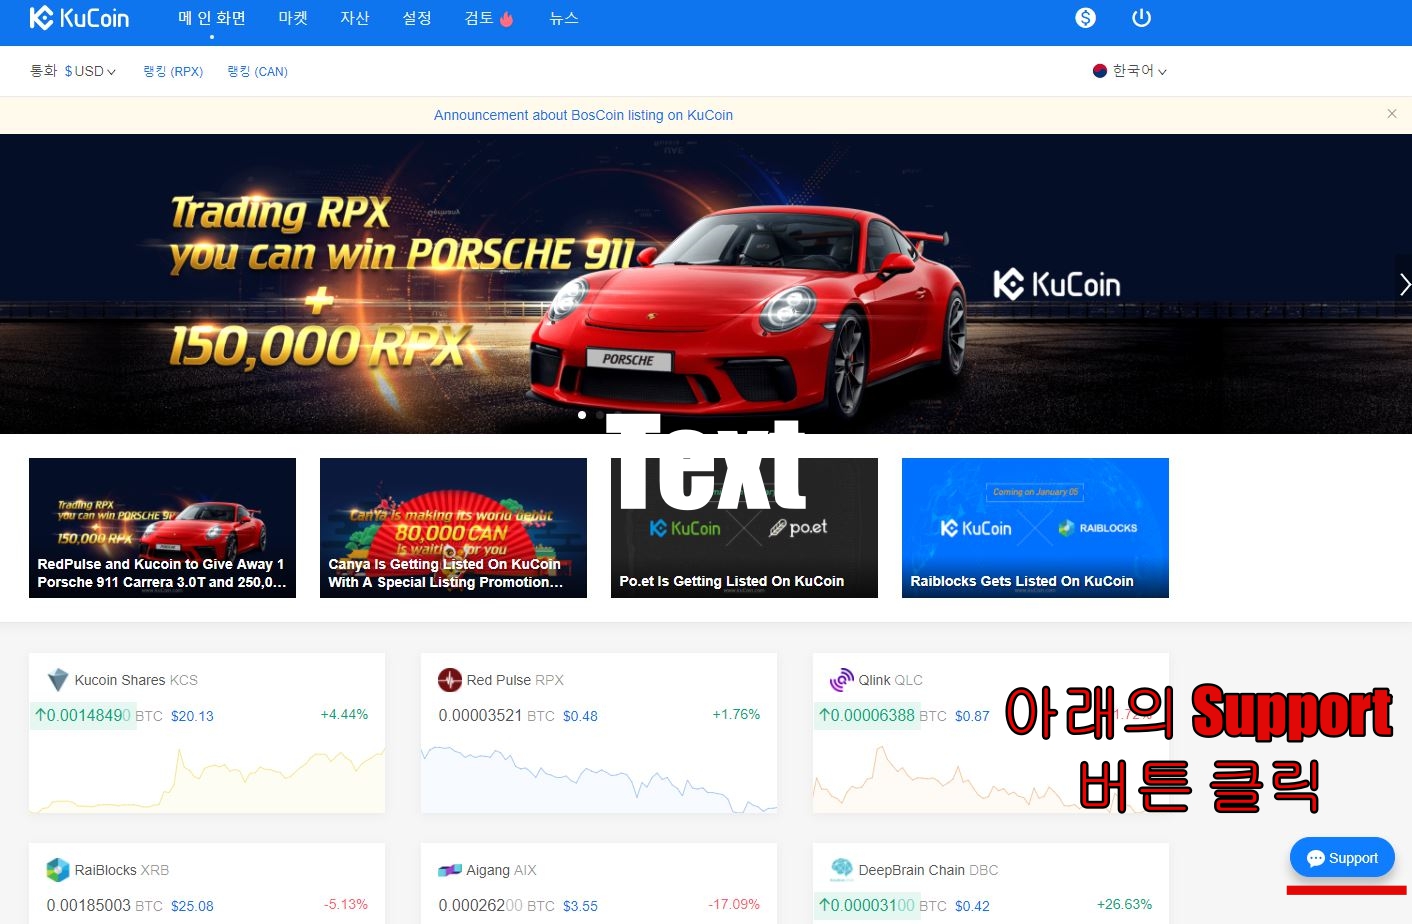Open the 설정 menu item
Viewport: 1412px width, 924px height.
pyautogui.click(x=417, y=18)
